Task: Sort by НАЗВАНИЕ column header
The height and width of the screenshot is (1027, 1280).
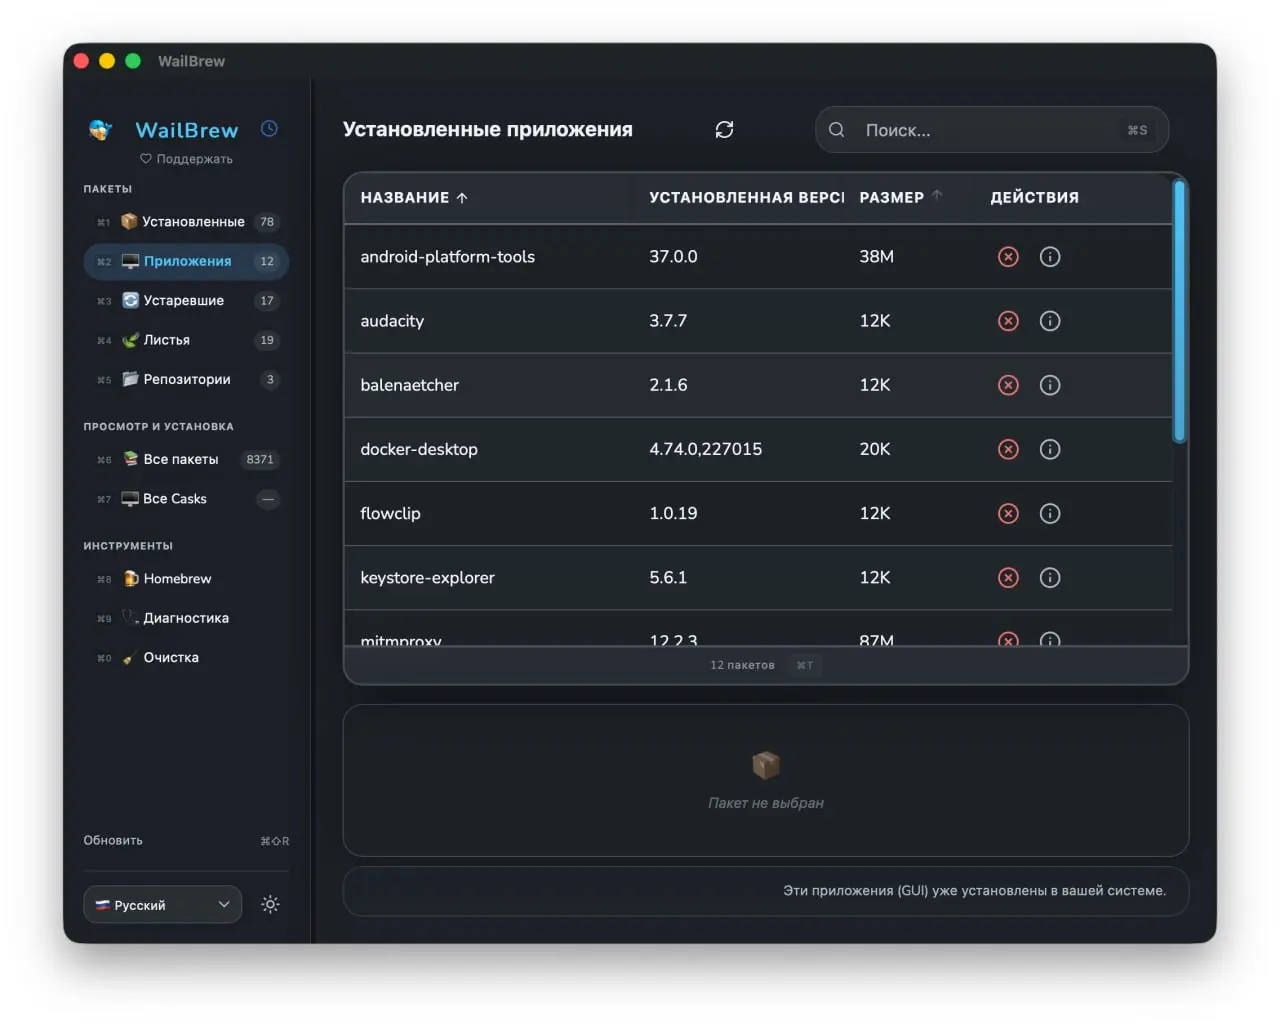Action: click(414, 197)
